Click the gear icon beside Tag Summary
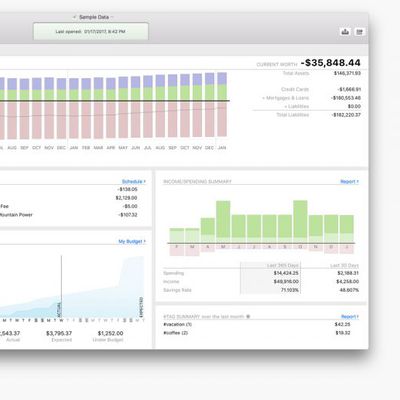Viewport: 400px width, 400px height. coord(248,316)
